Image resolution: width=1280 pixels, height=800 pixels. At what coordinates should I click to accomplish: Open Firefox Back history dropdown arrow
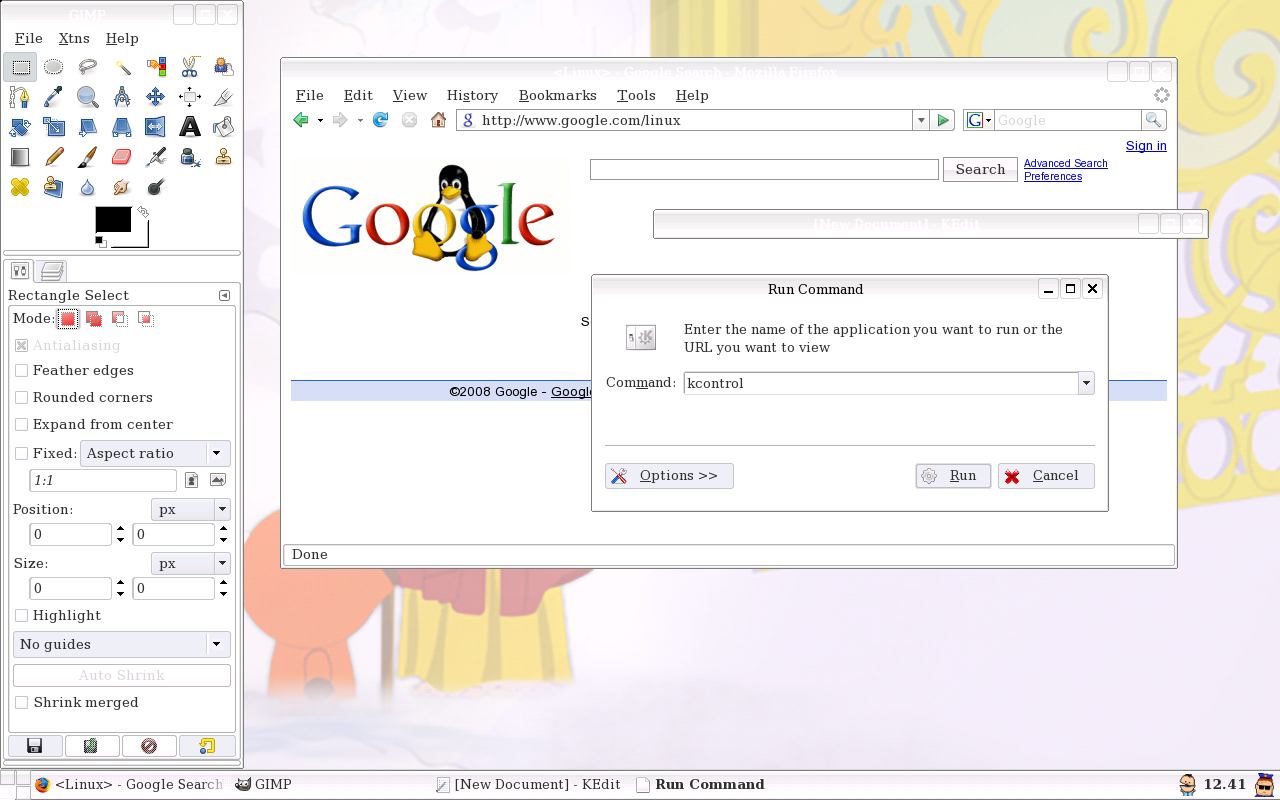pyautogui.click(x=320, y=120)
